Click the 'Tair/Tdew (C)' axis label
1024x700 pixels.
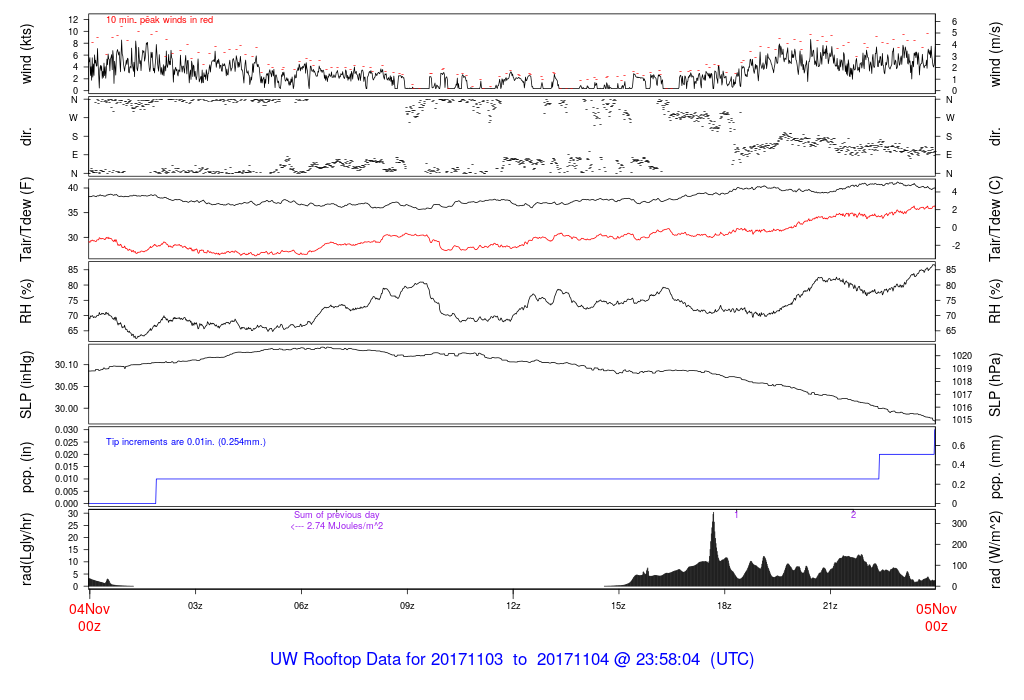pyautogui.click(x=995, y=219)
